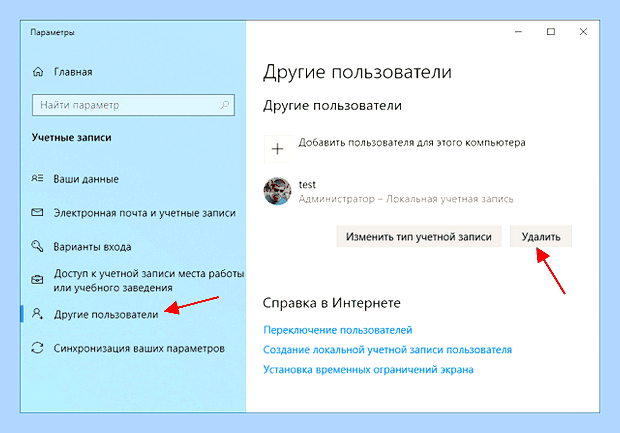620x433 pixels.
Task: Open Доступ к учетной записи места работы
Action: pyautogui.click(x=149, y=280)
